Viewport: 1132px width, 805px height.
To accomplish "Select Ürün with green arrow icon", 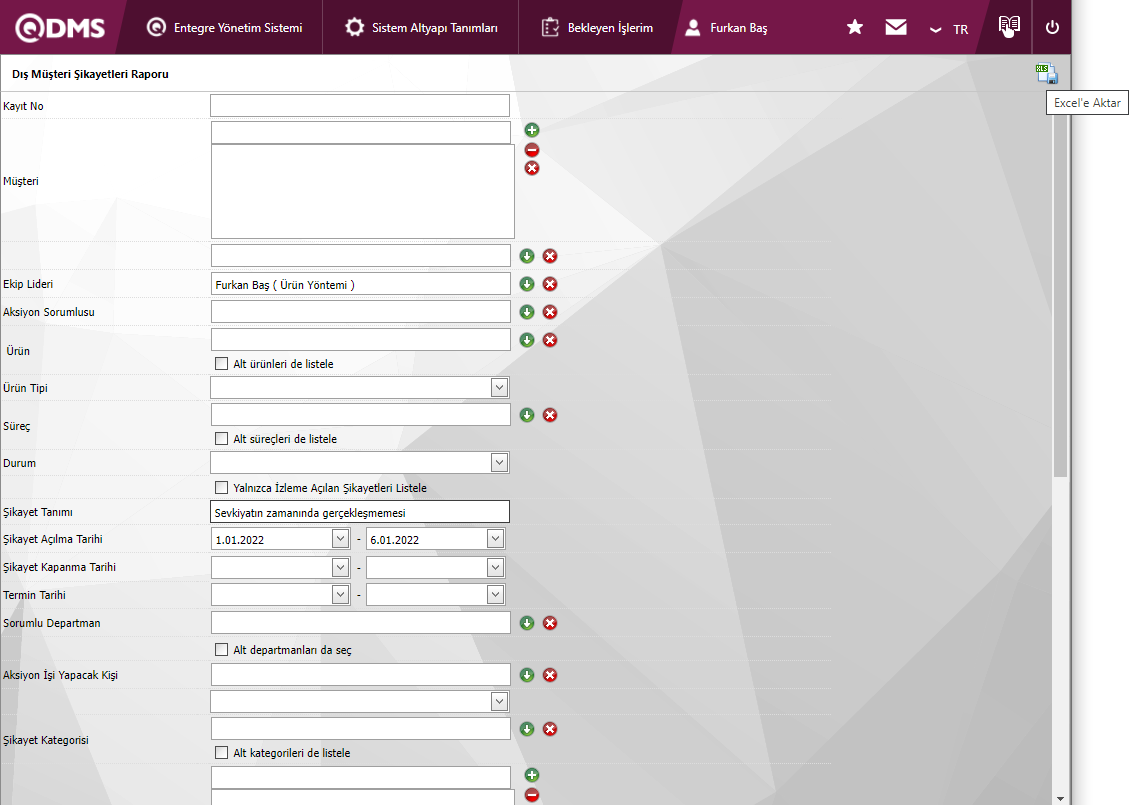I will pos(527,340).
